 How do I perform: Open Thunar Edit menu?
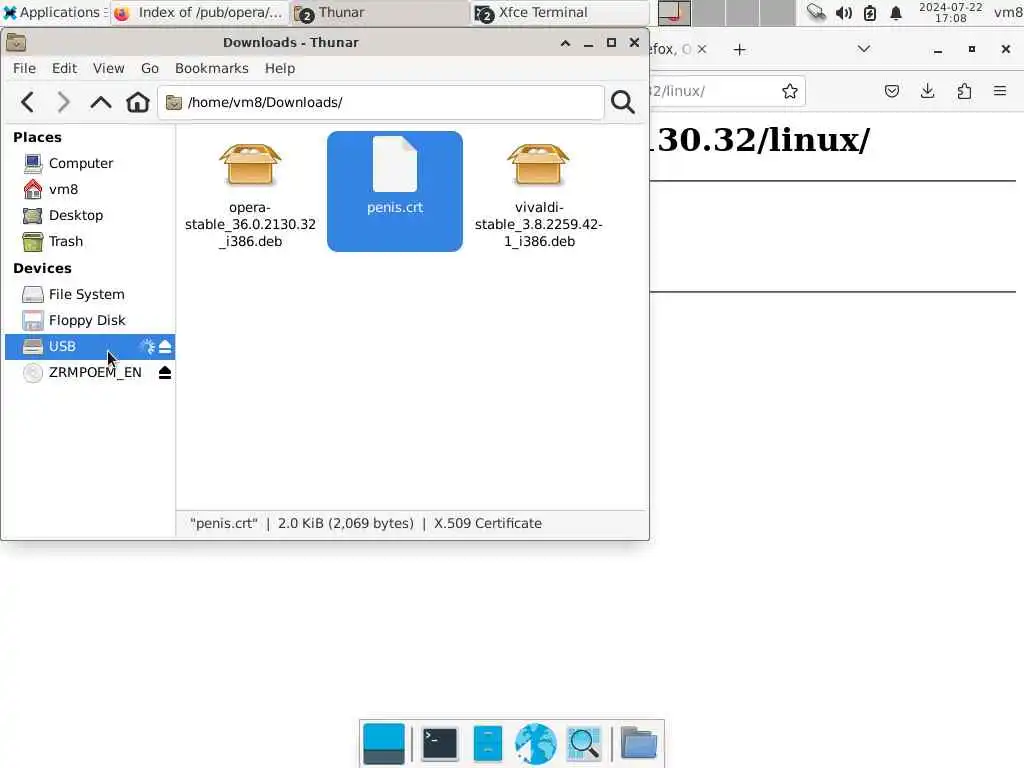(65, 69)
